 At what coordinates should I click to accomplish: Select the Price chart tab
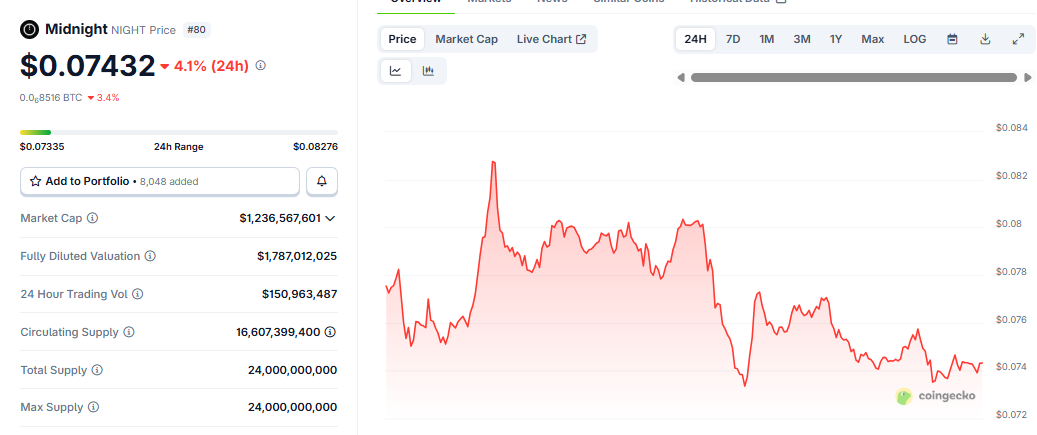coord(402,39)
